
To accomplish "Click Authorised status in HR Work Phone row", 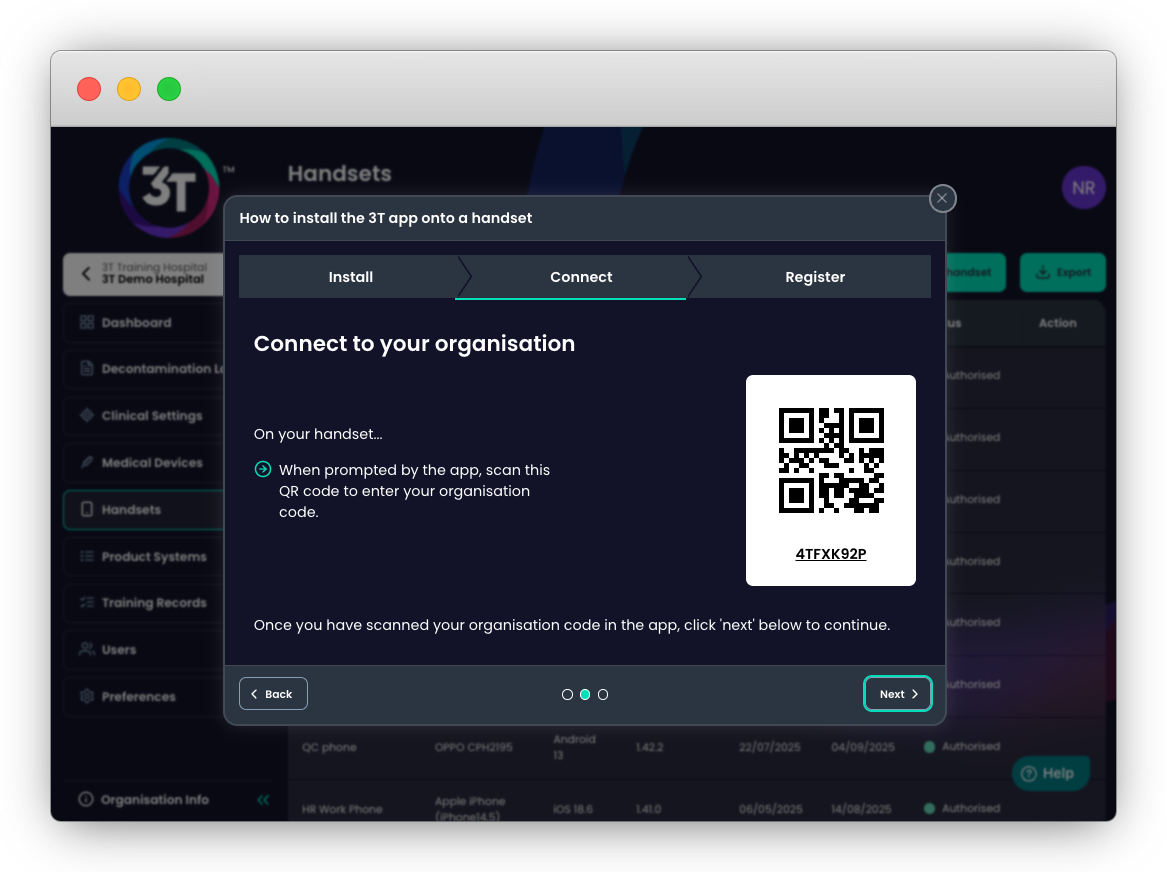I will click(962, 808).
